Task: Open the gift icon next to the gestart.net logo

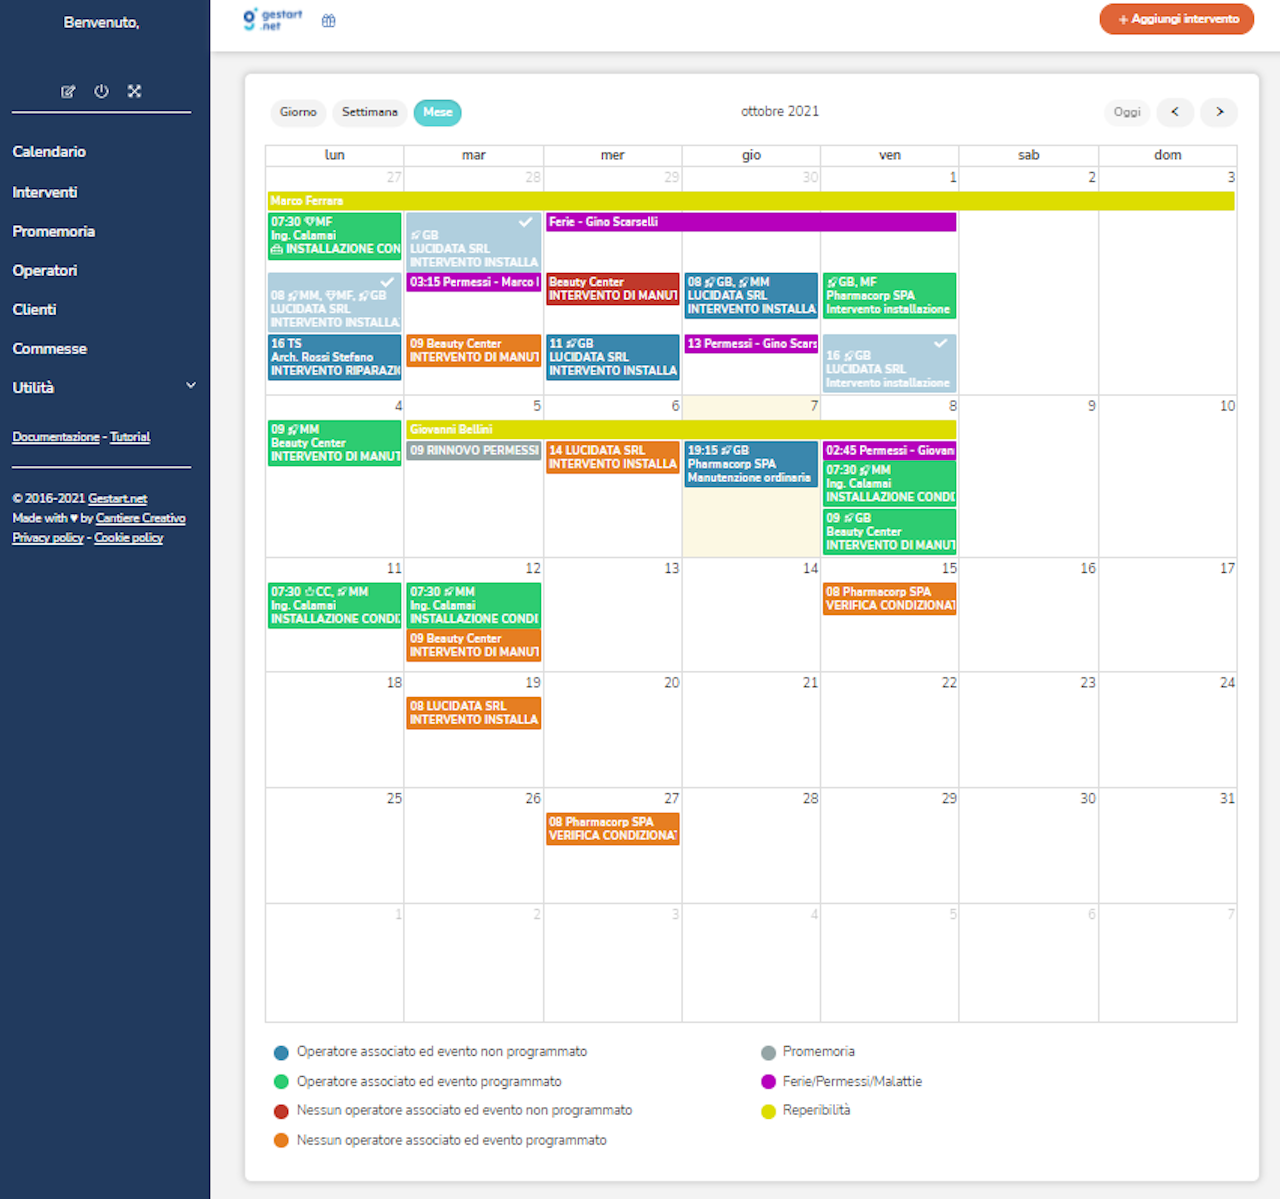Action: click(x=328, y=19)
